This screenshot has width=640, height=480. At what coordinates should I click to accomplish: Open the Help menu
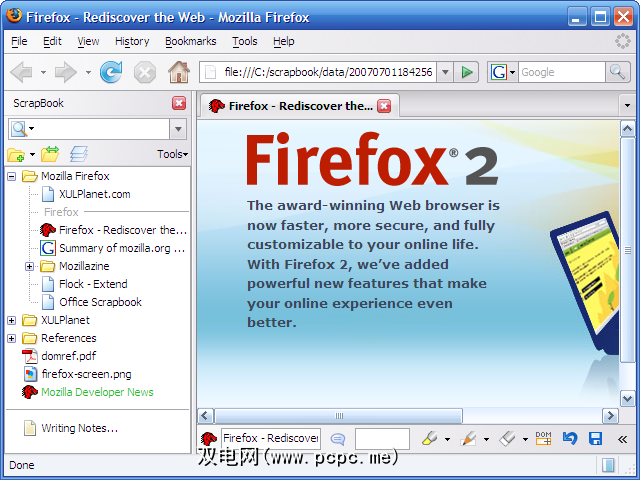click(x=284, y=42)
